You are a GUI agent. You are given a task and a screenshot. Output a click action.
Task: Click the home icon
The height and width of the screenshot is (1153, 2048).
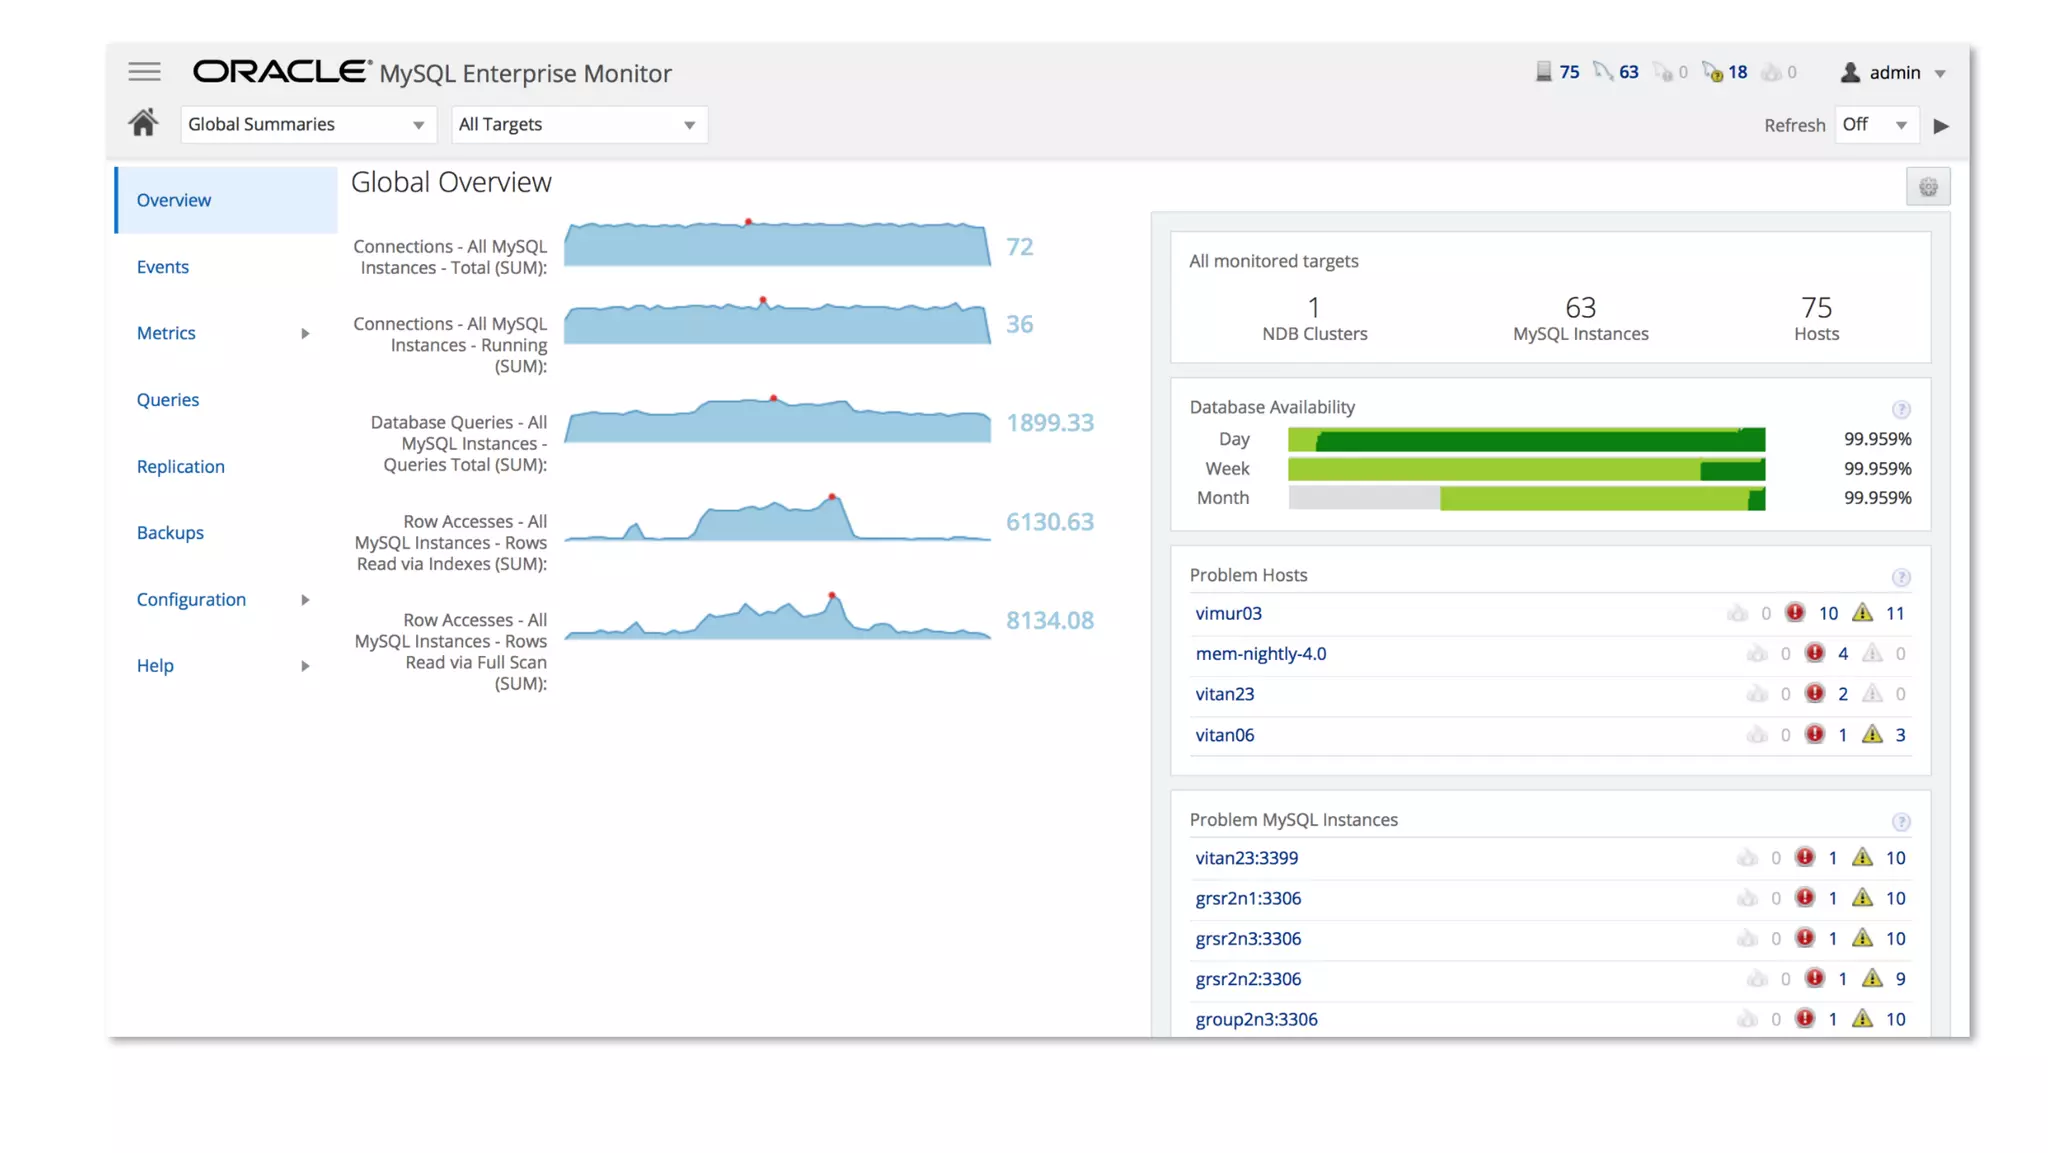click(x=143, y=123)
